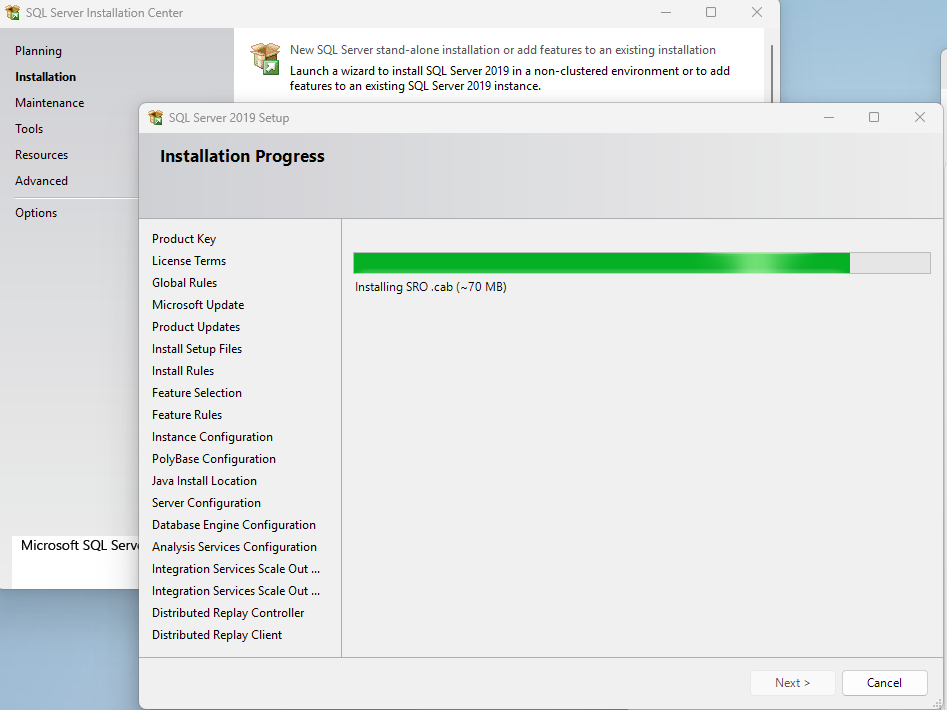
Task: Click 'Installing SRO .cab (~70 MB)' status text
Action: (x=431, y=287)
